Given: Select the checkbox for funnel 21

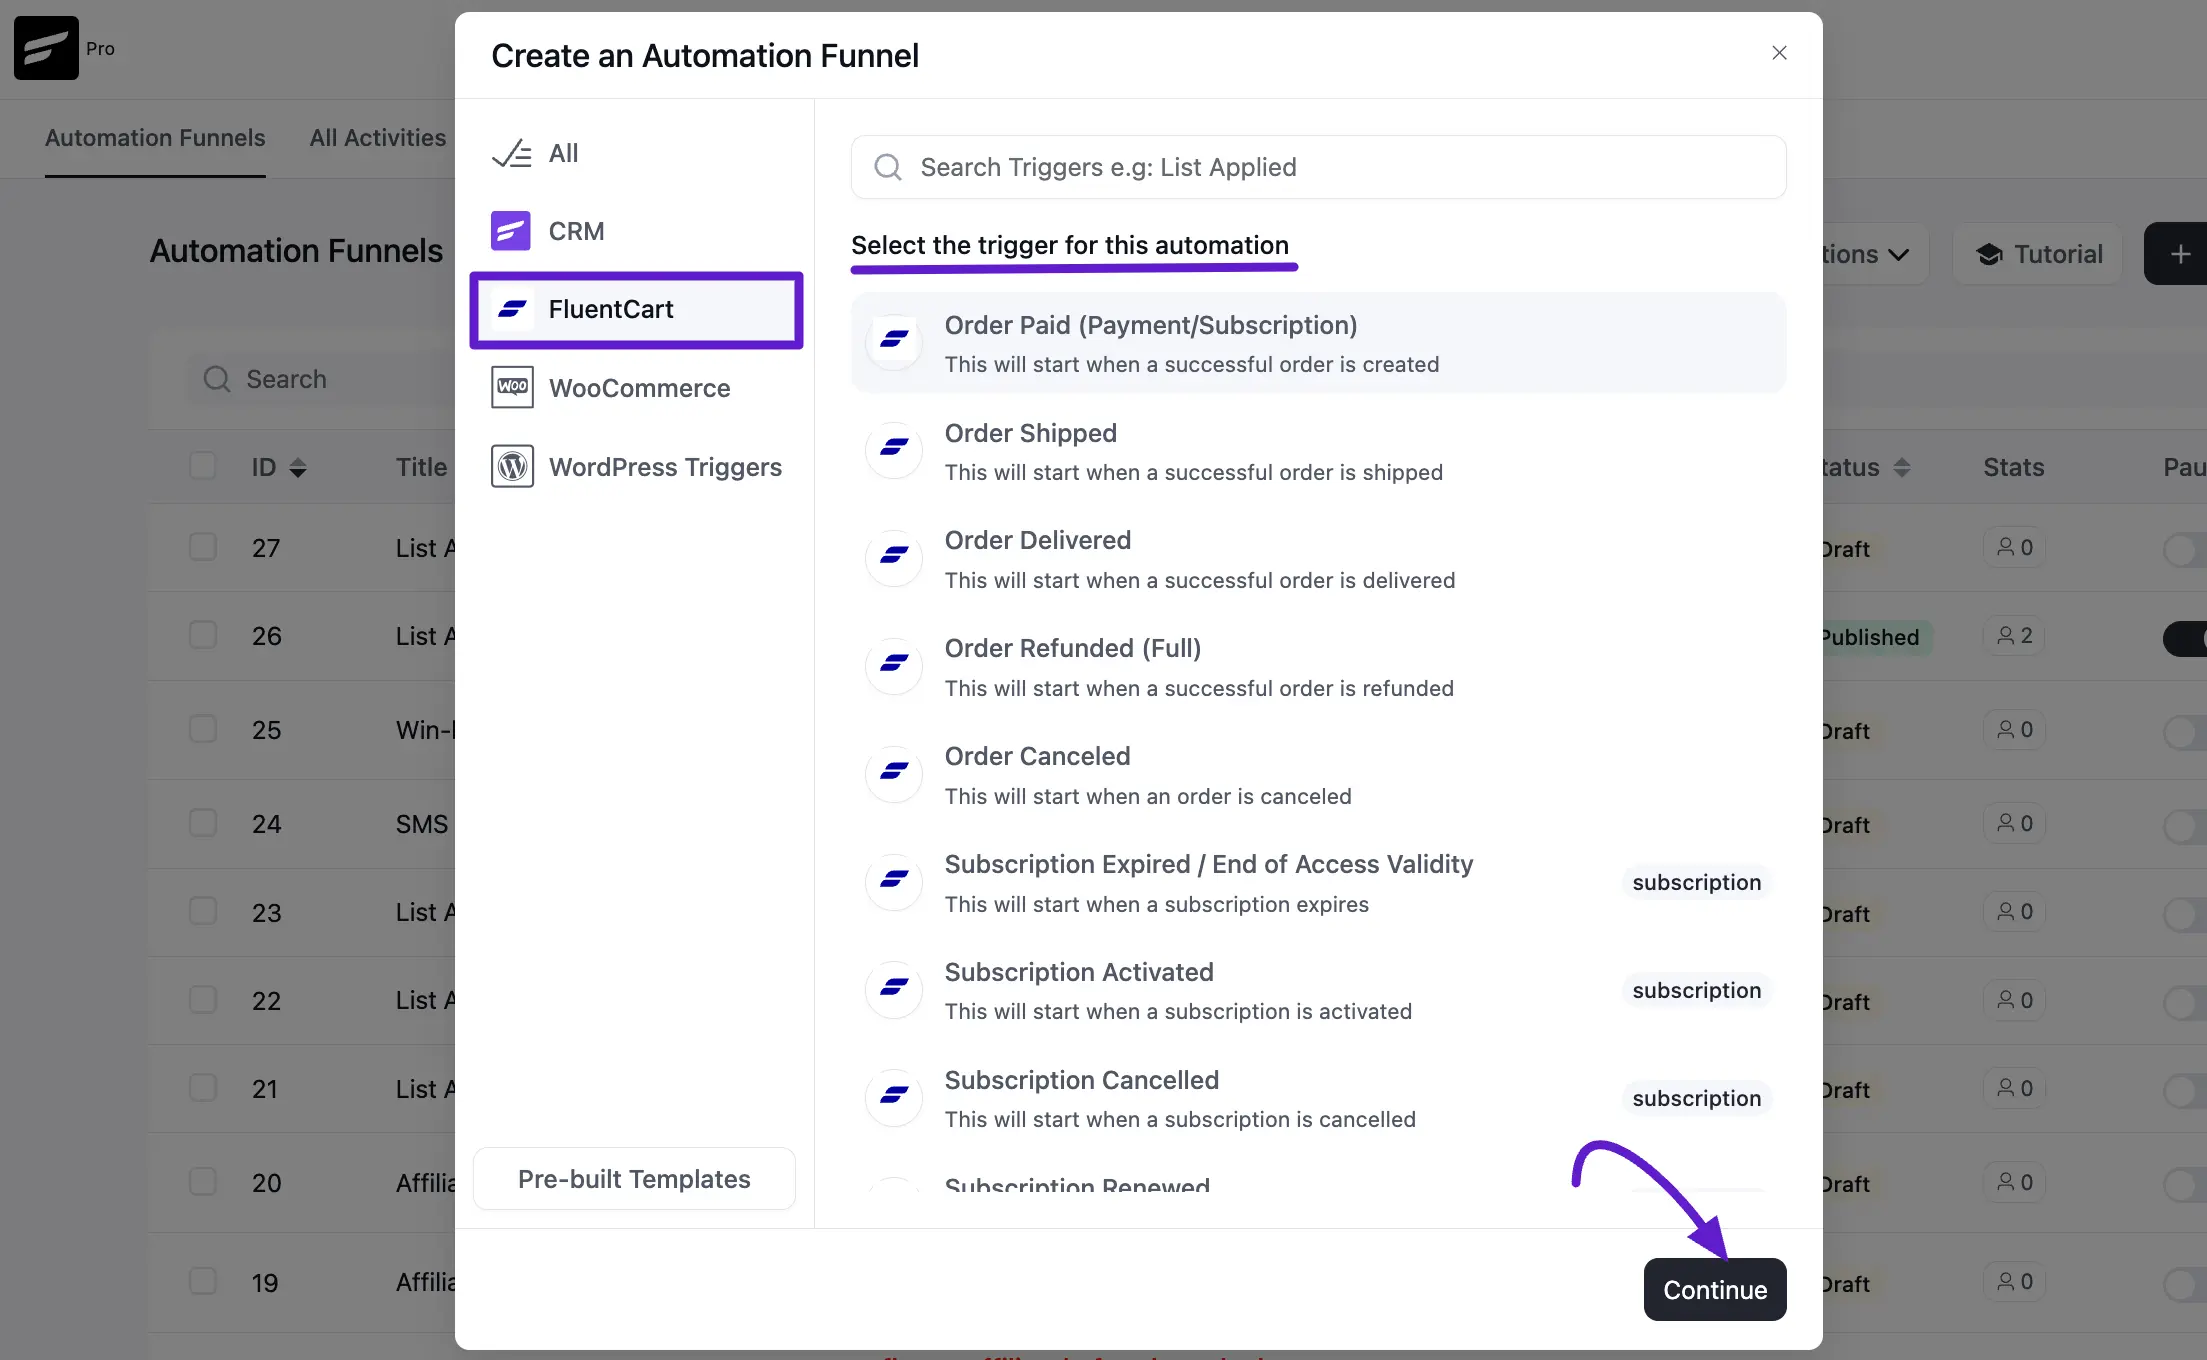Looking at the screenshot, I should pyautogui.click(x=203, y=1088).
